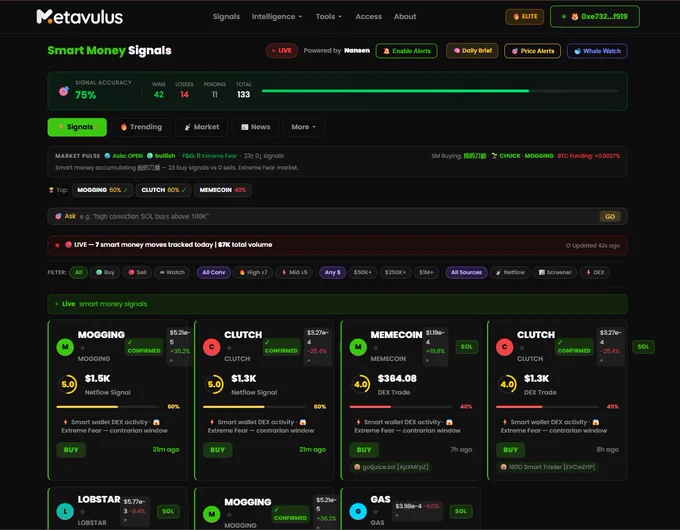Click BUY on the MEMECOIN card
This screenshot has height=530, width=680.
(364, 450)
